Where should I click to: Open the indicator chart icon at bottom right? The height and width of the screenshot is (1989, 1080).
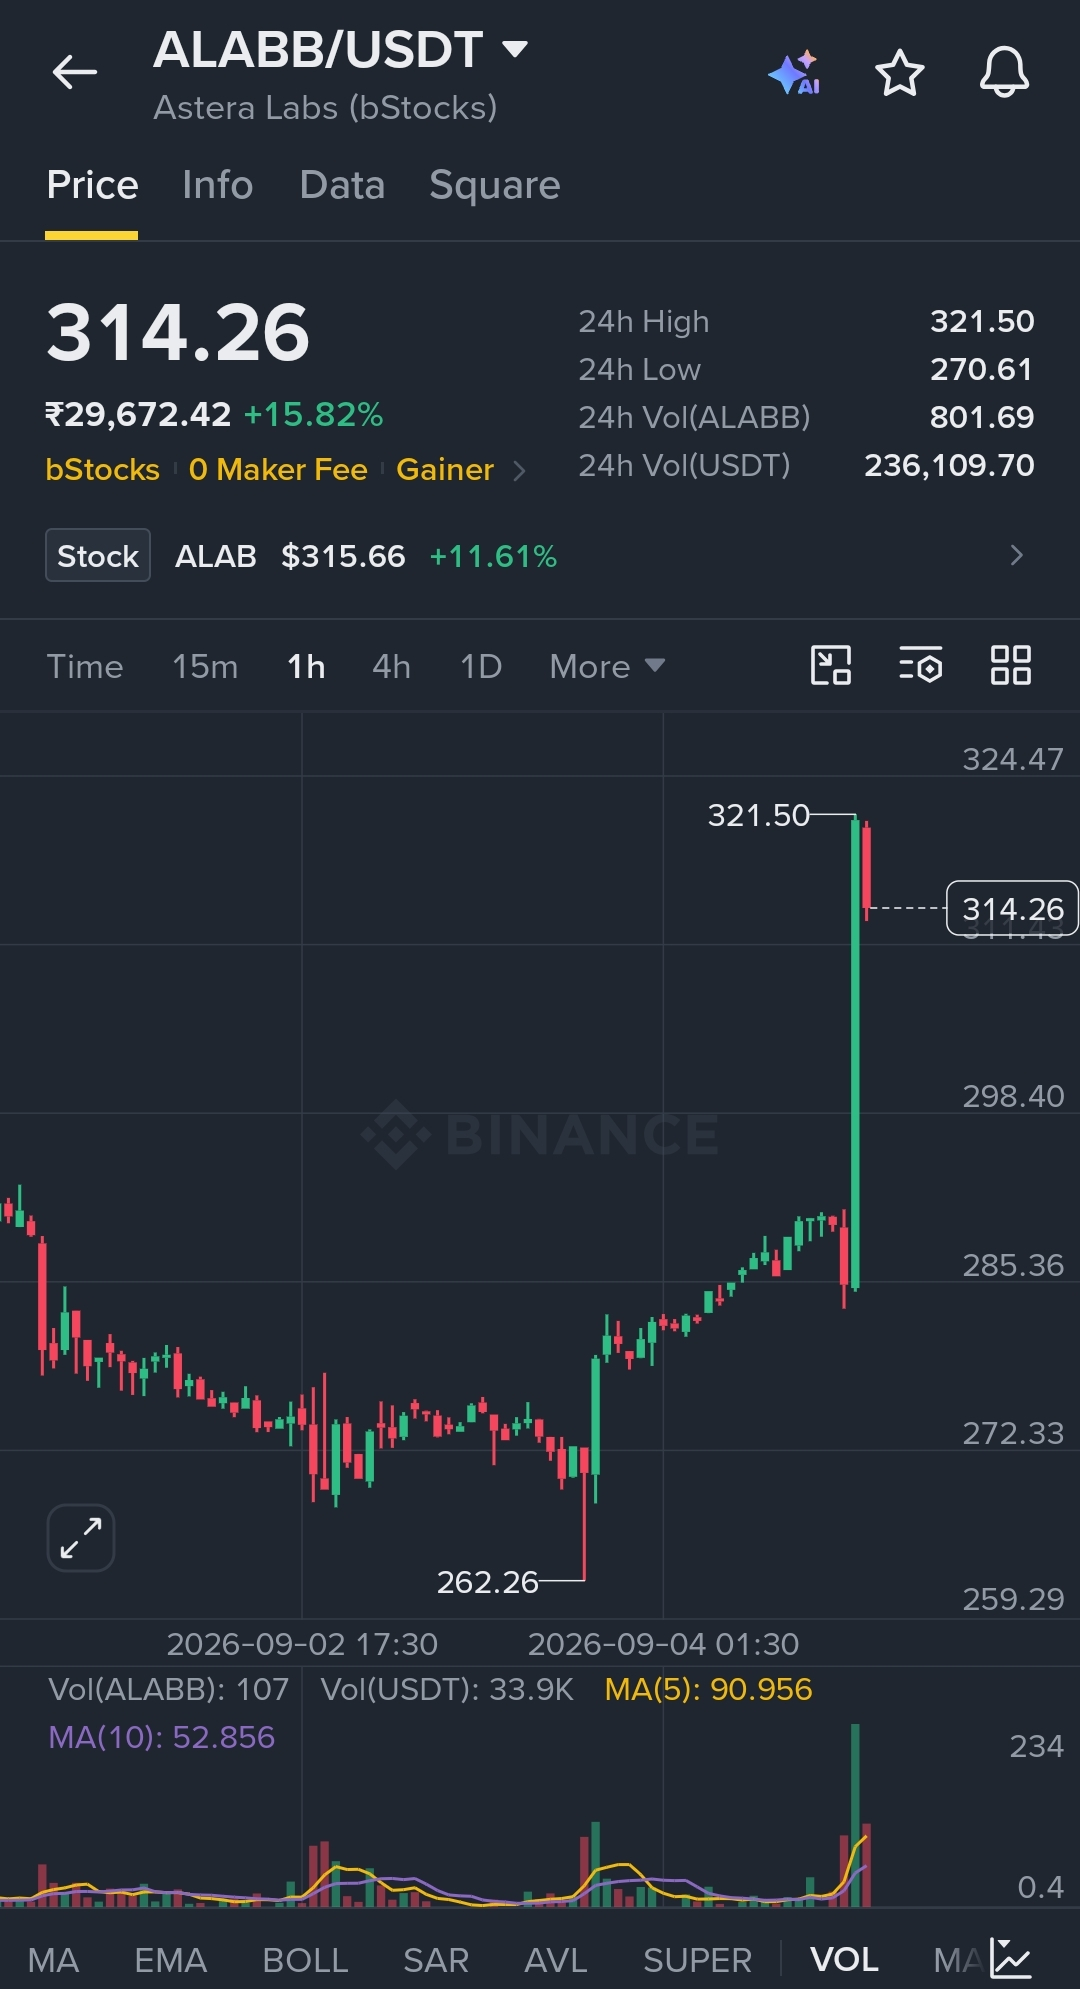pos(1011,1958)
